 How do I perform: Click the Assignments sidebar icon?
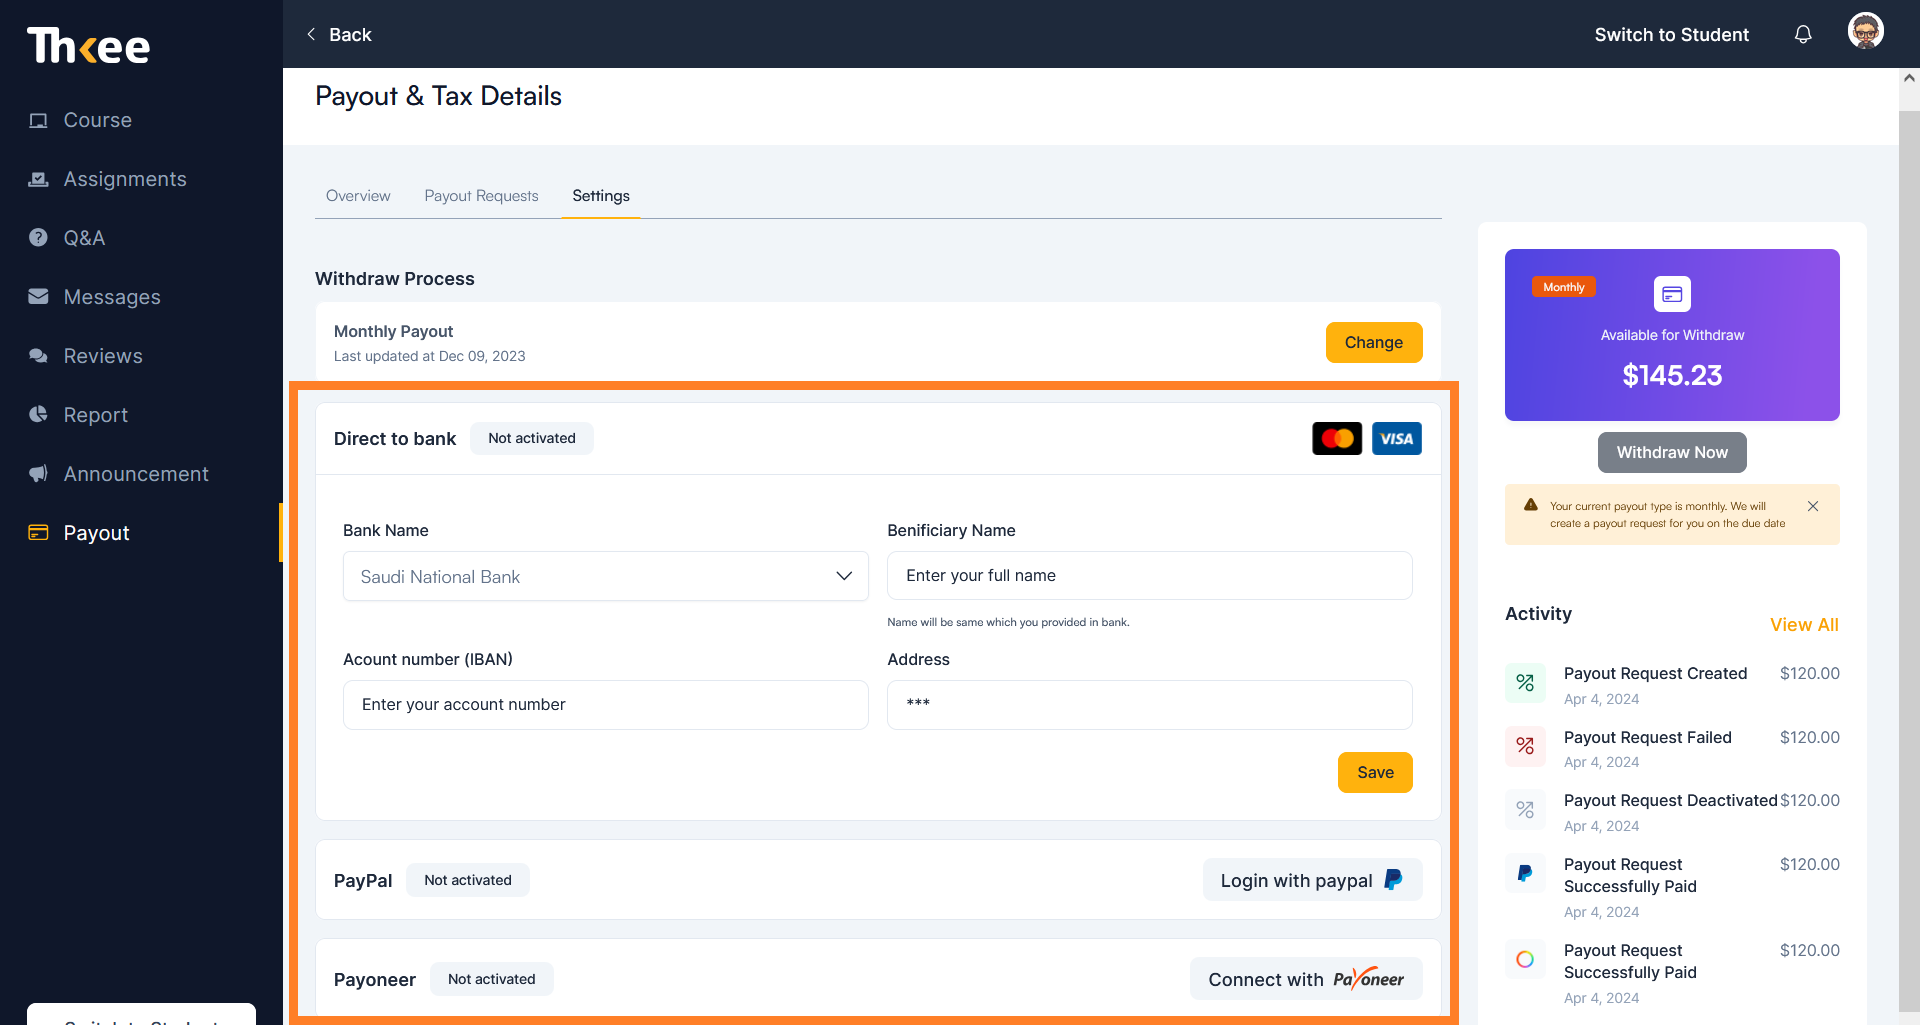38,179
